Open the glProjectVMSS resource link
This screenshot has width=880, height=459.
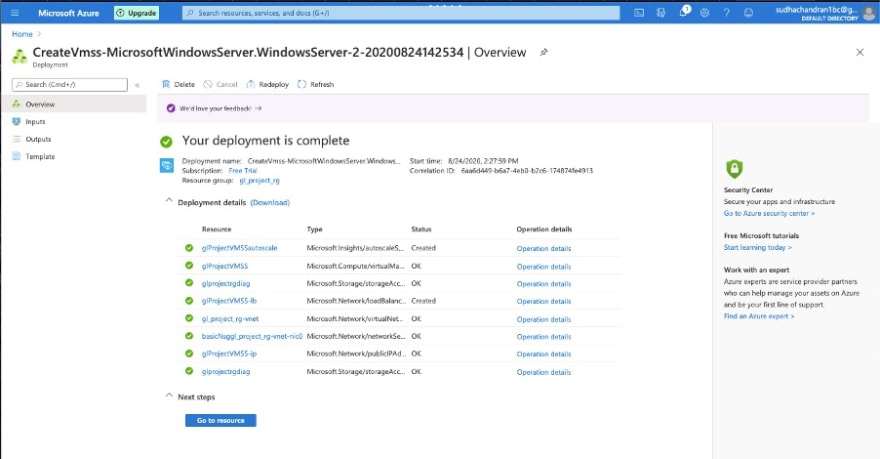[224, 266]
